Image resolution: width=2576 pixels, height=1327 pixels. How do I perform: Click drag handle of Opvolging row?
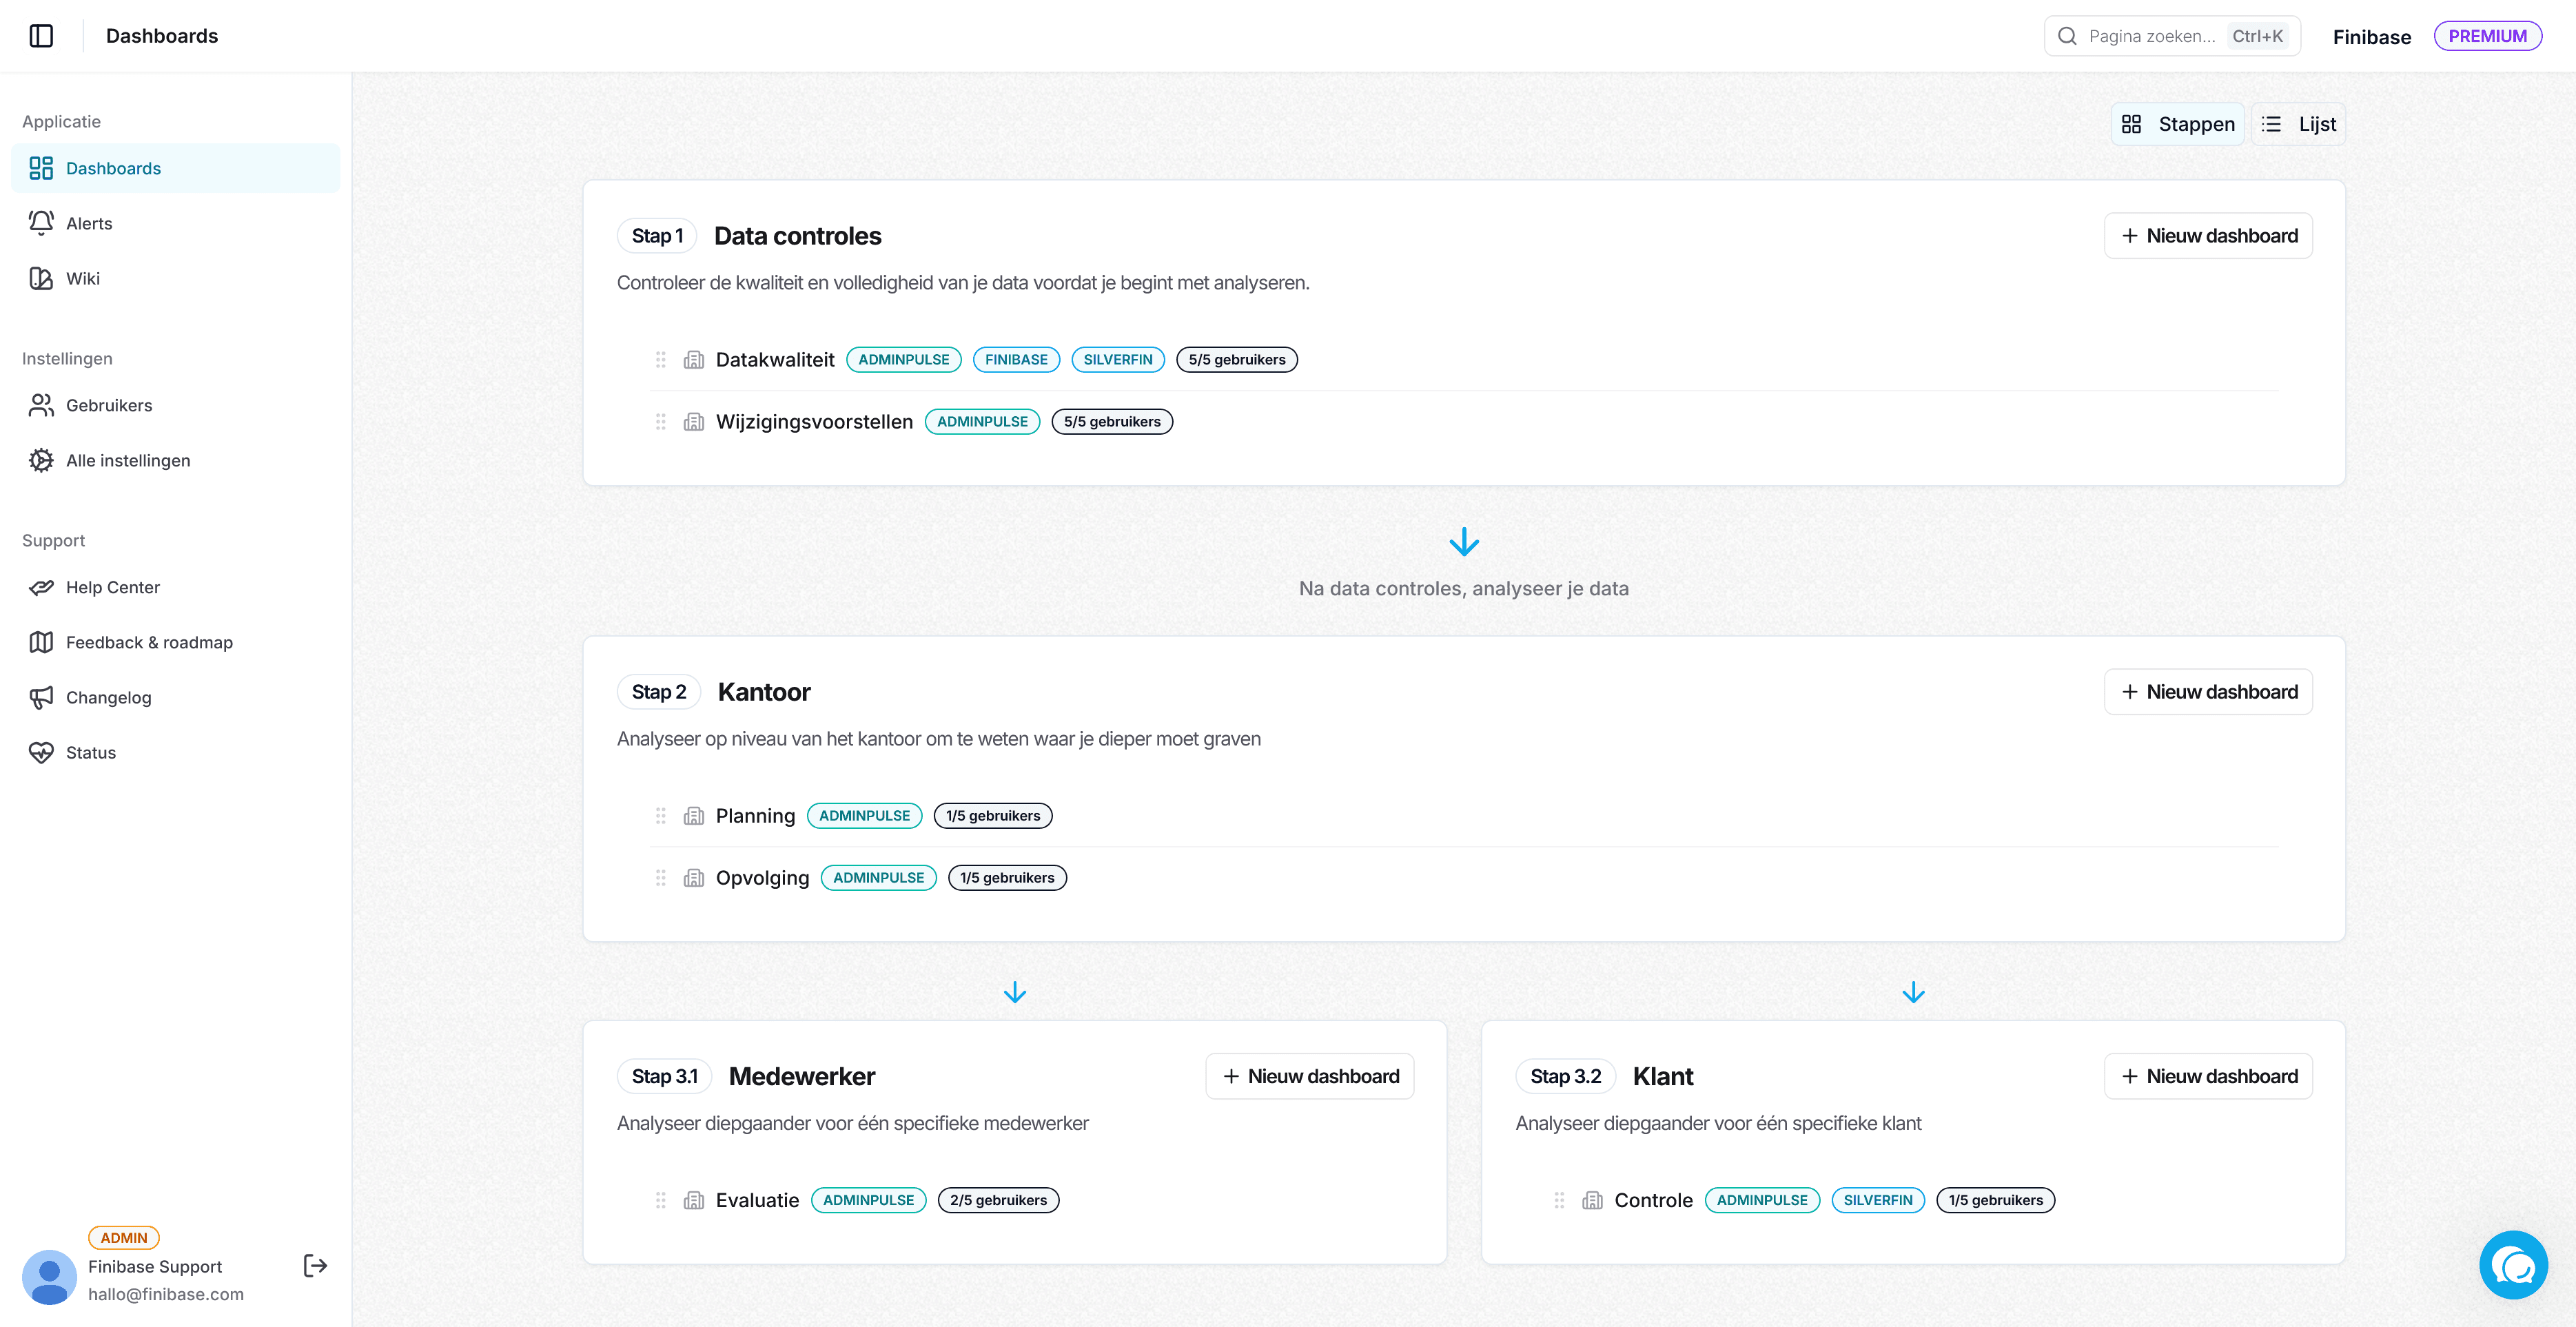point(661,877)
